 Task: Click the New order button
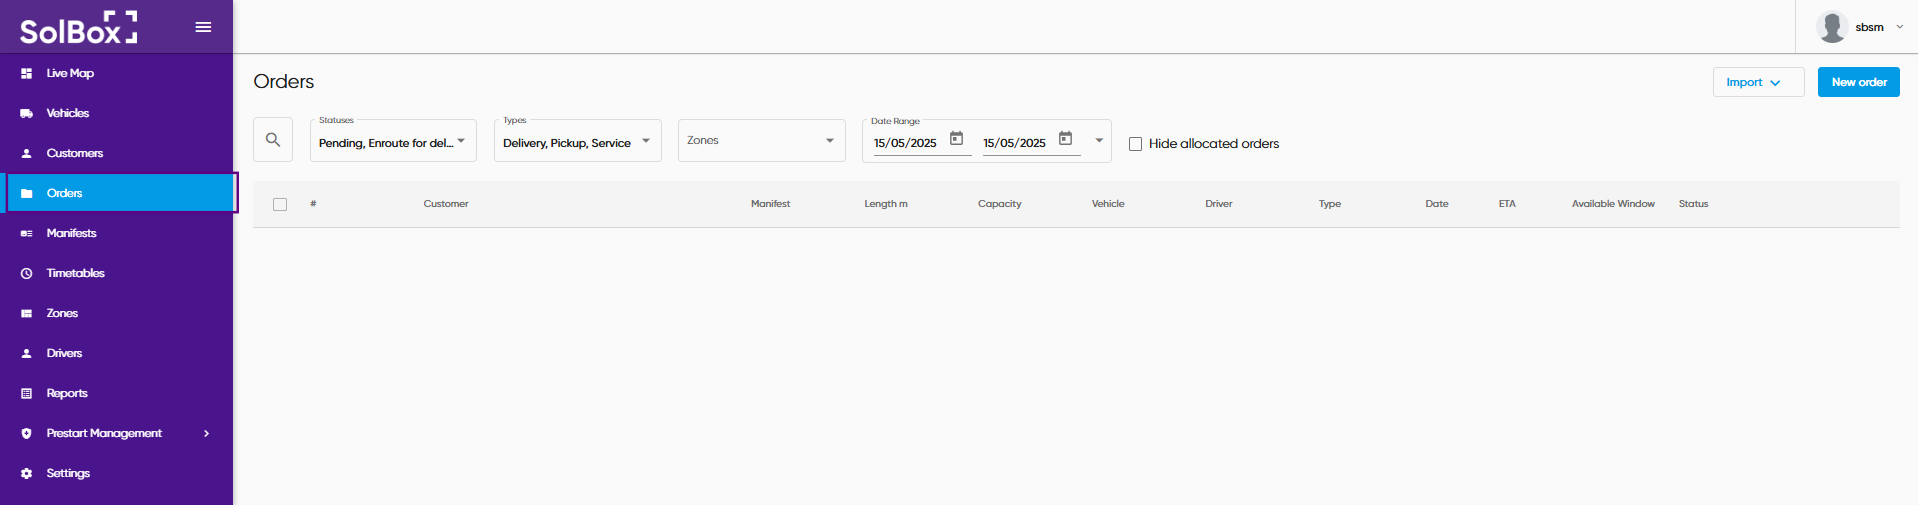pyautogui.click(x=1858, y=82)
